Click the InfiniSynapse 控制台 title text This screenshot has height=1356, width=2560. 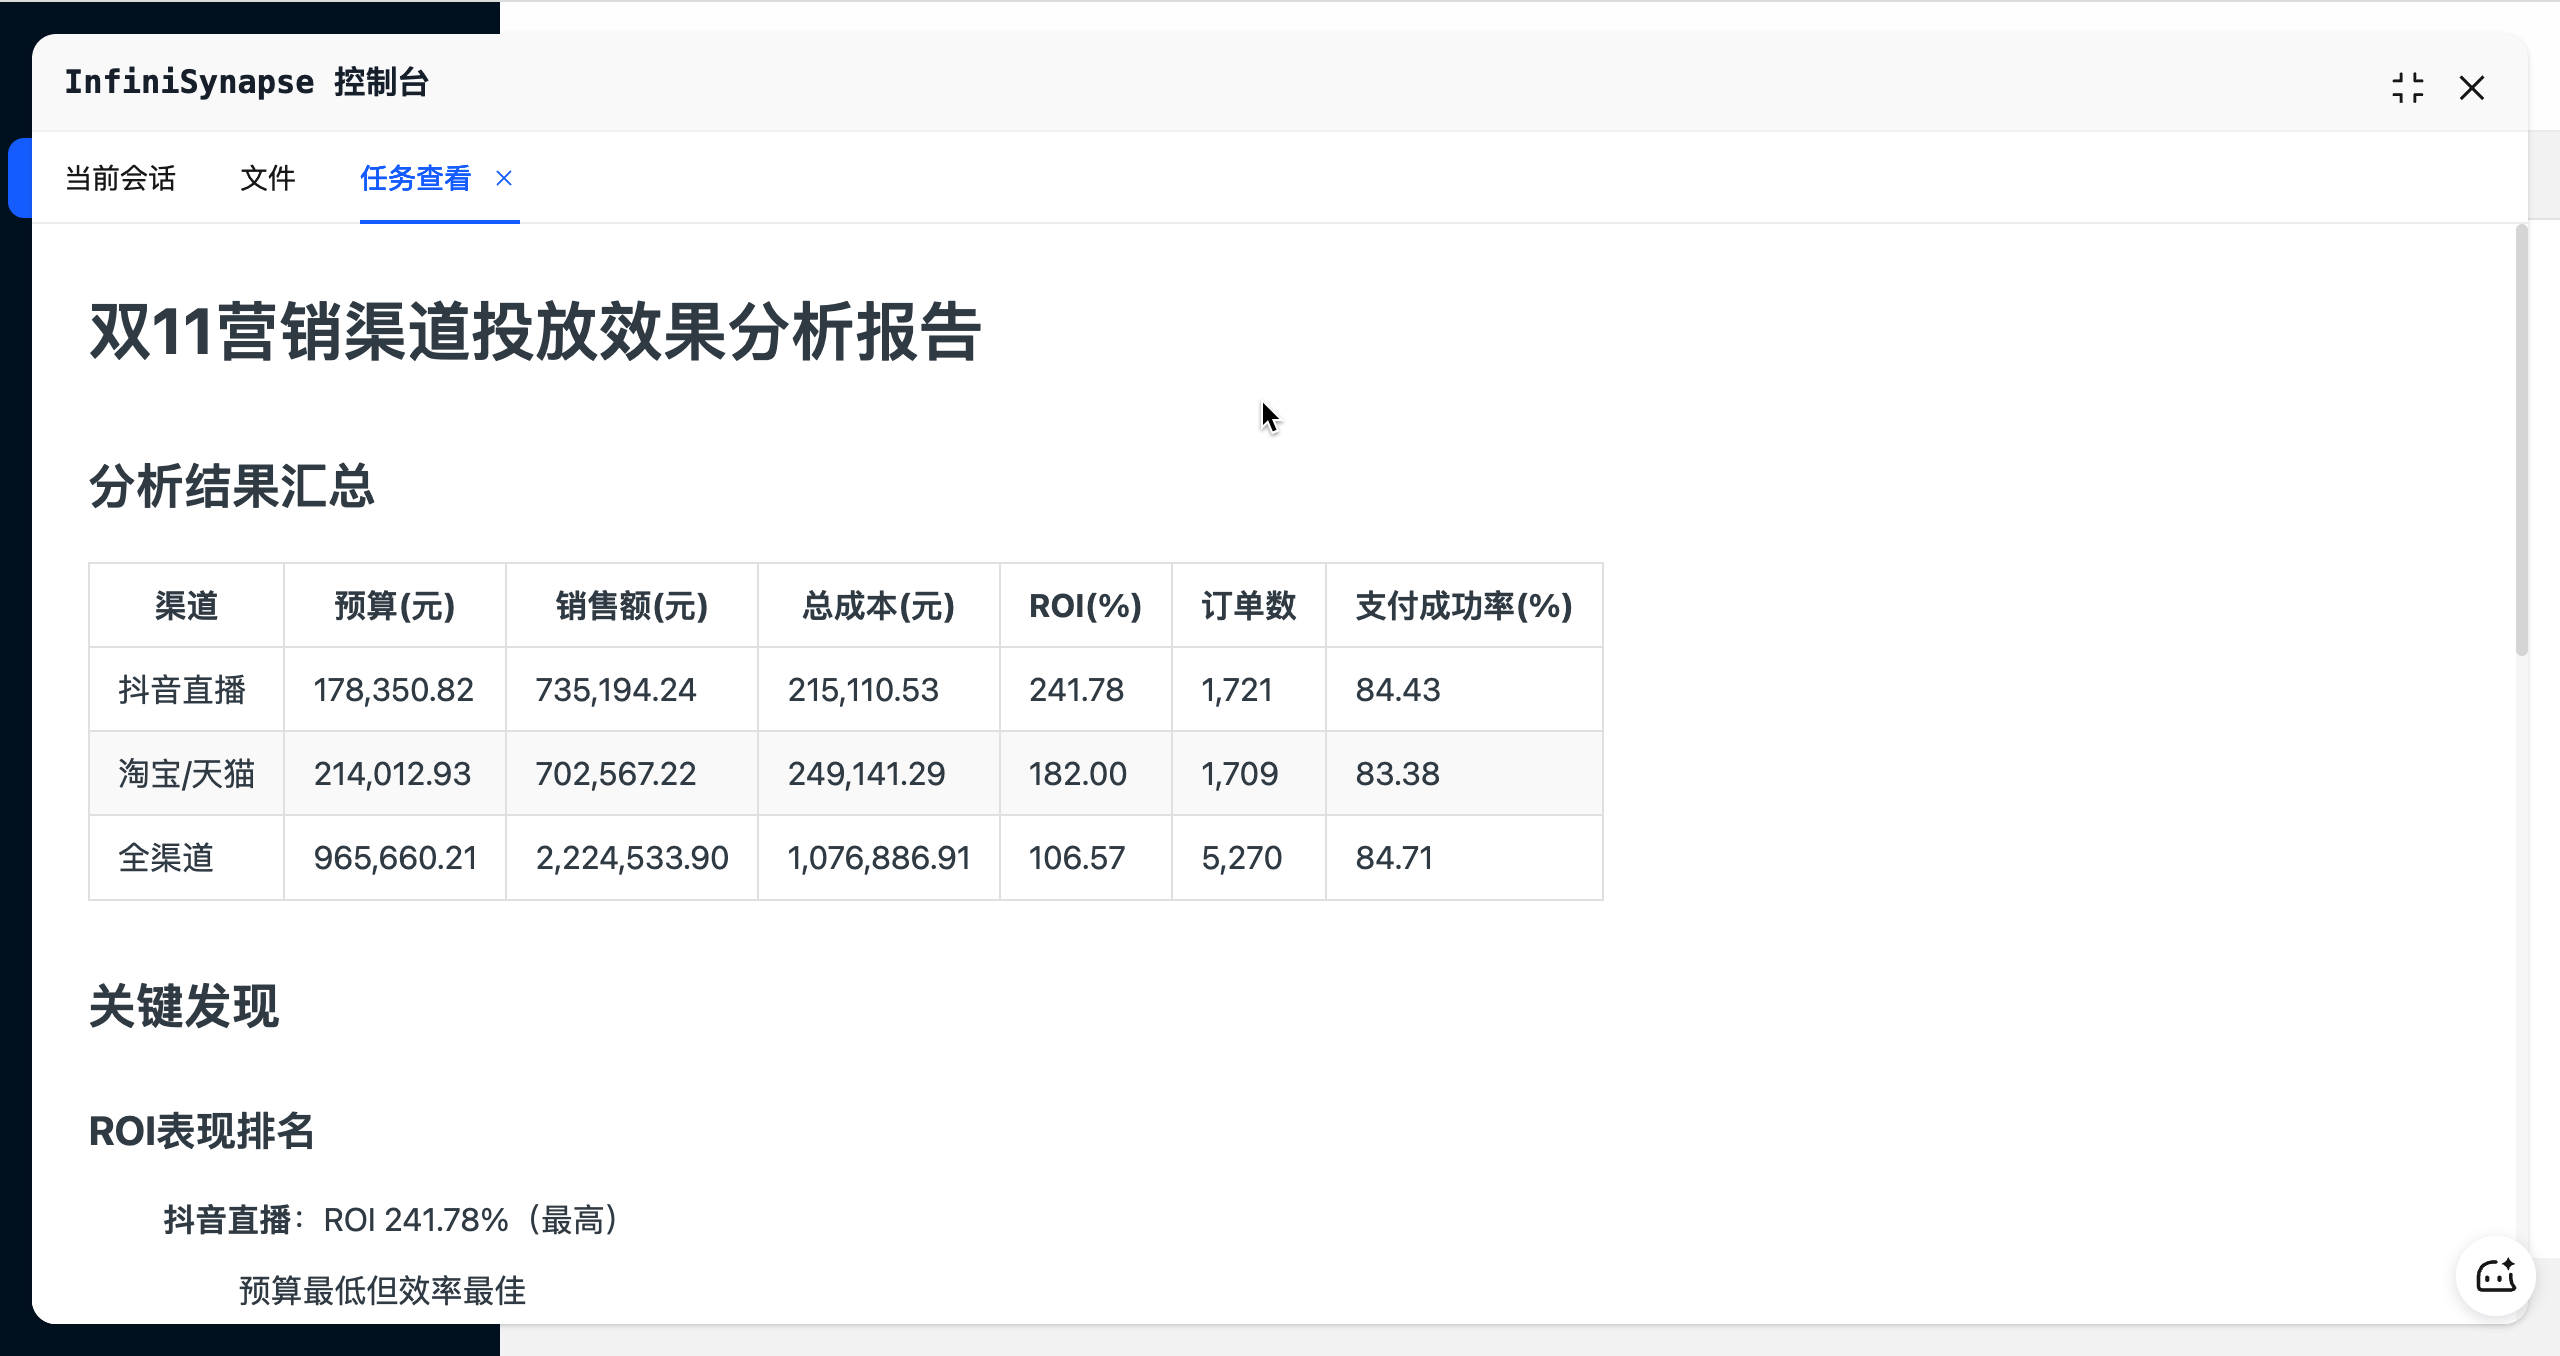[247, 82]
